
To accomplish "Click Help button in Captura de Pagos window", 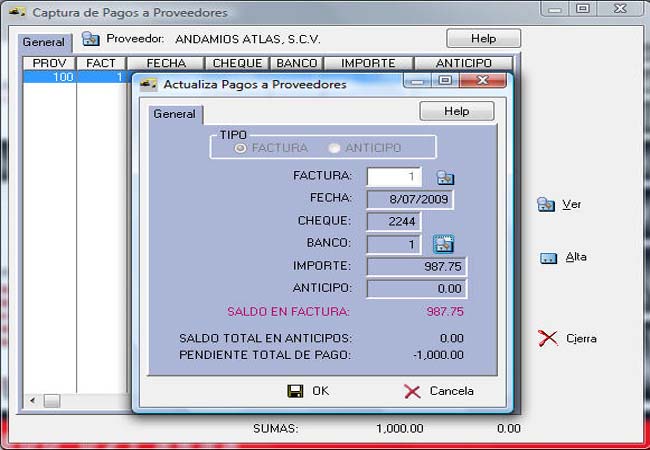I will point(483,39).
